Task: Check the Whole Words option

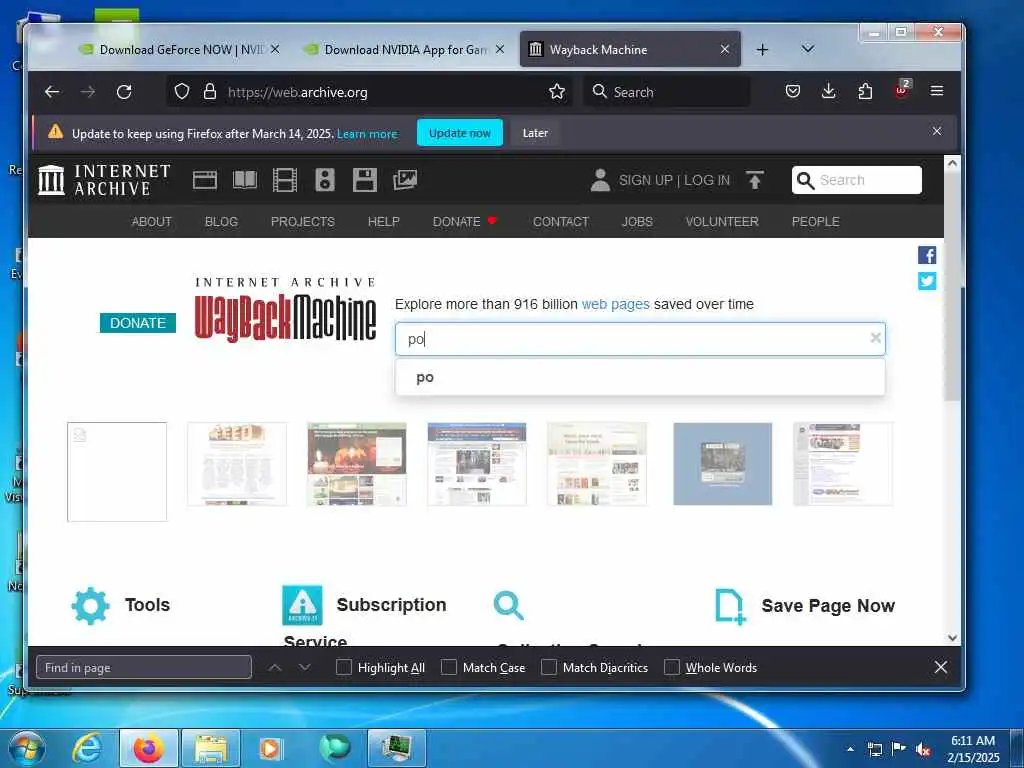Action: [x=671, y=667]
